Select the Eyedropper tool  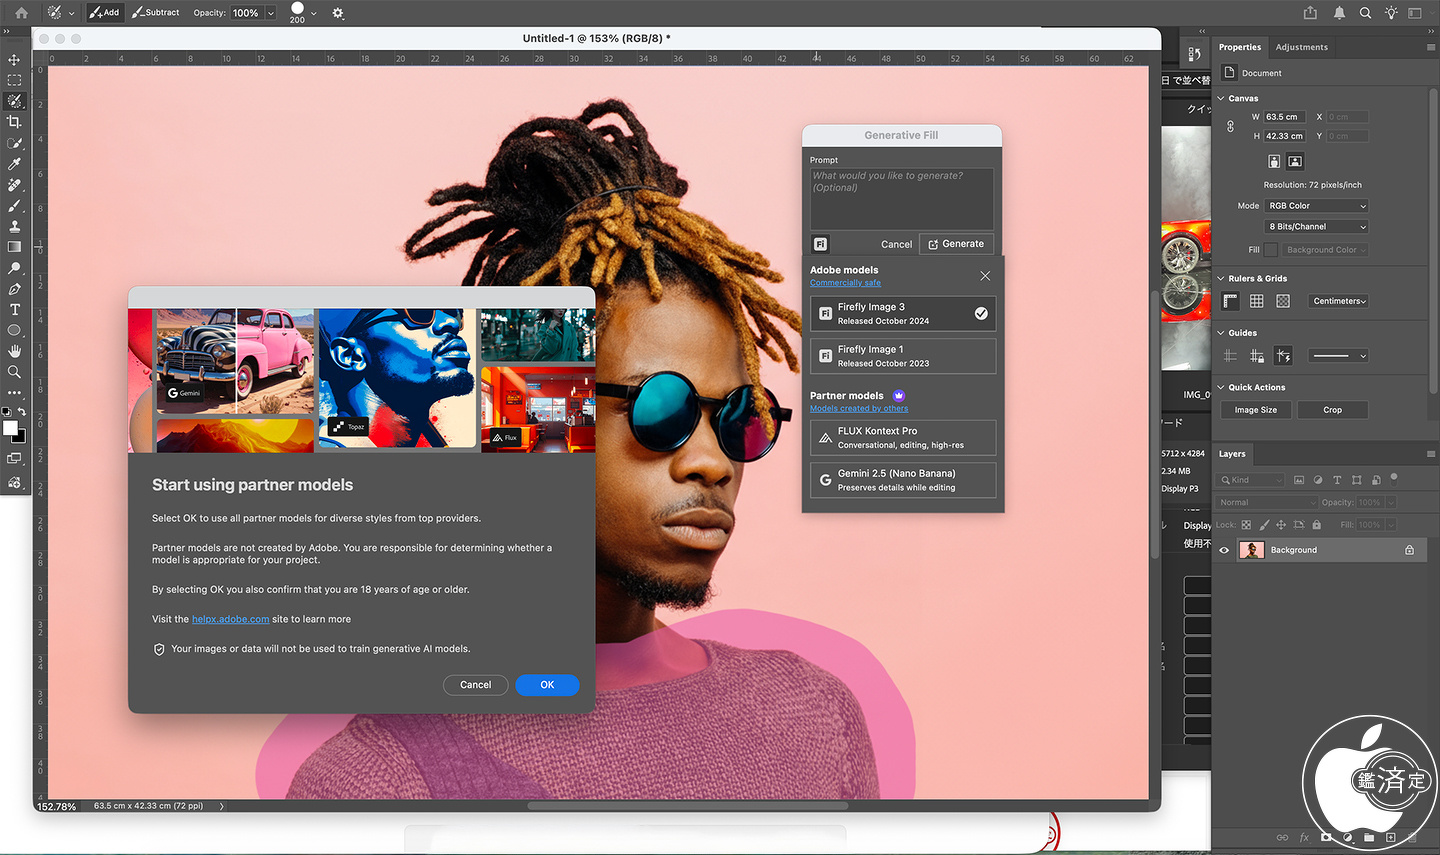coord(14,164)
